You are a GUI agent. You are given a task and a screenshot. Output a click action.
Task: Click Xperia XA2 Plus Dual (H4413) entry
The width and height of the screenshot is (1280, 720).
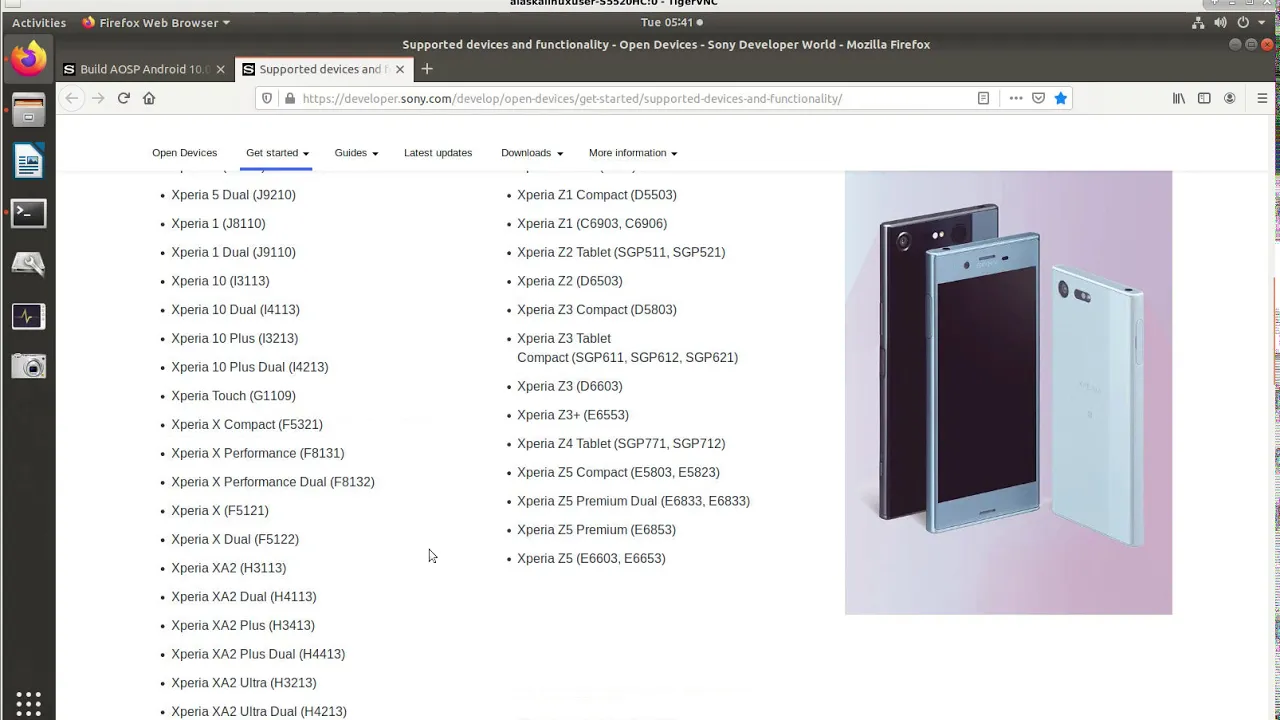point(258,654)
